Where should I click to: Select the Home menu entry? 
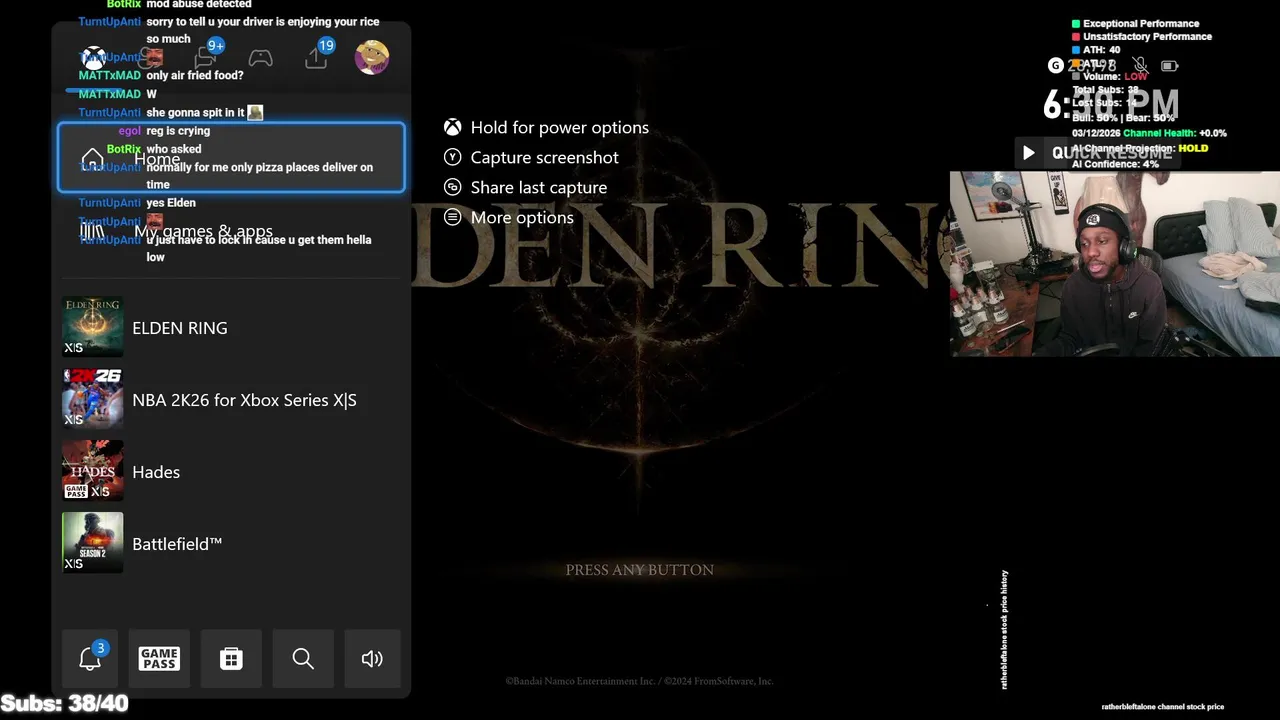point(231,158)
